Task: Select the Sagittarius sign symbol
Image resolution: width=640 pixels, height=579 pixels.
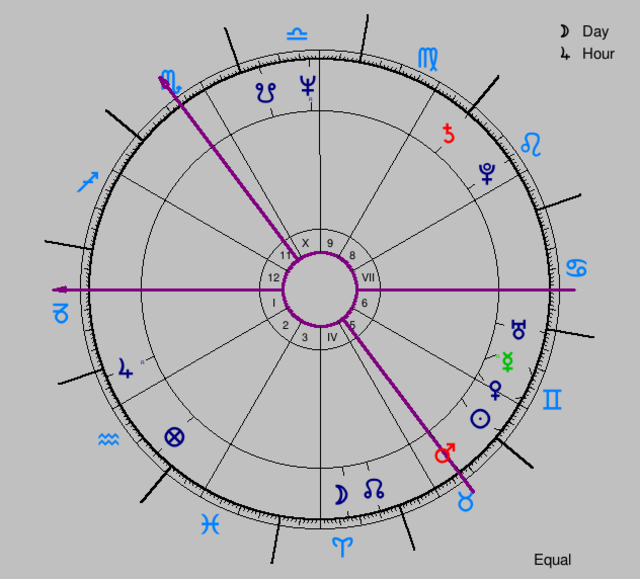Action: (x=88, y=182)
